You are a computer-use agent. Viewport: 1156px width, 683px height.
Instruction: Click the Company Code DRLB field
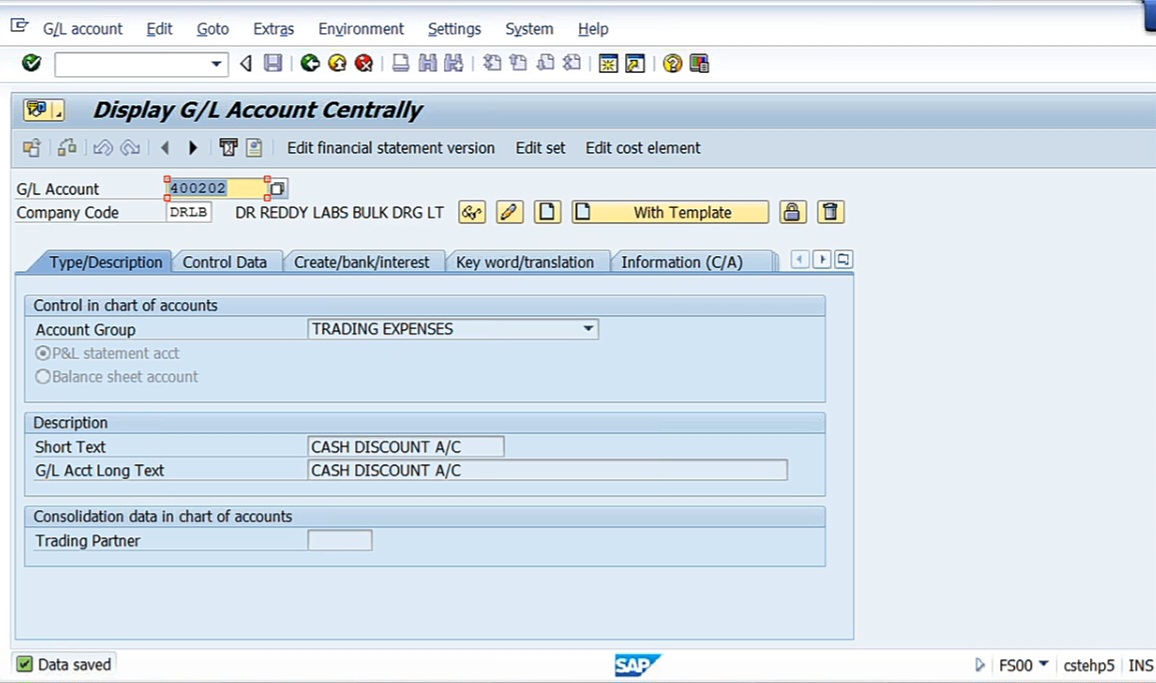click(x=189, y=212)
